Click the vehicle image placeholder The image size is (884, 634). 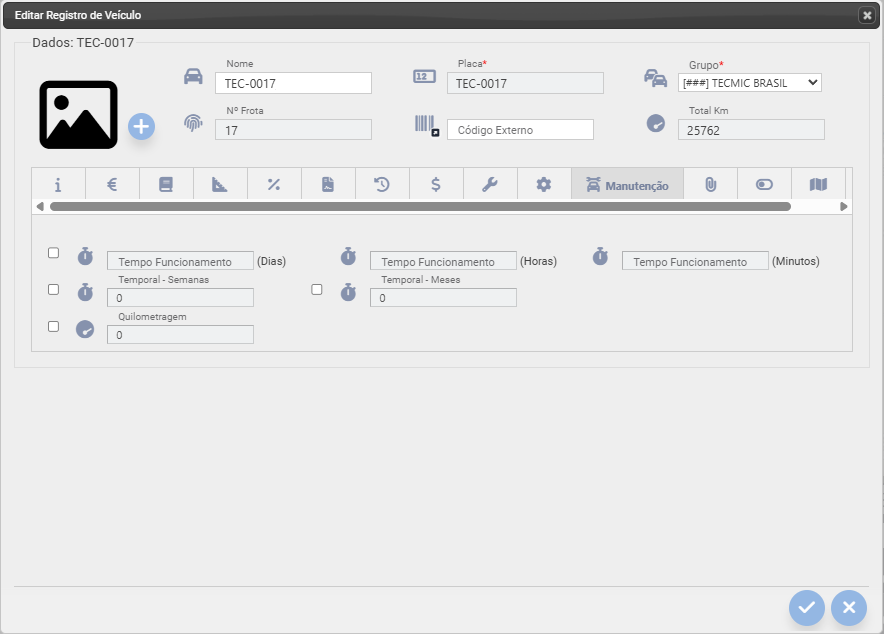(x=78, y=115)
